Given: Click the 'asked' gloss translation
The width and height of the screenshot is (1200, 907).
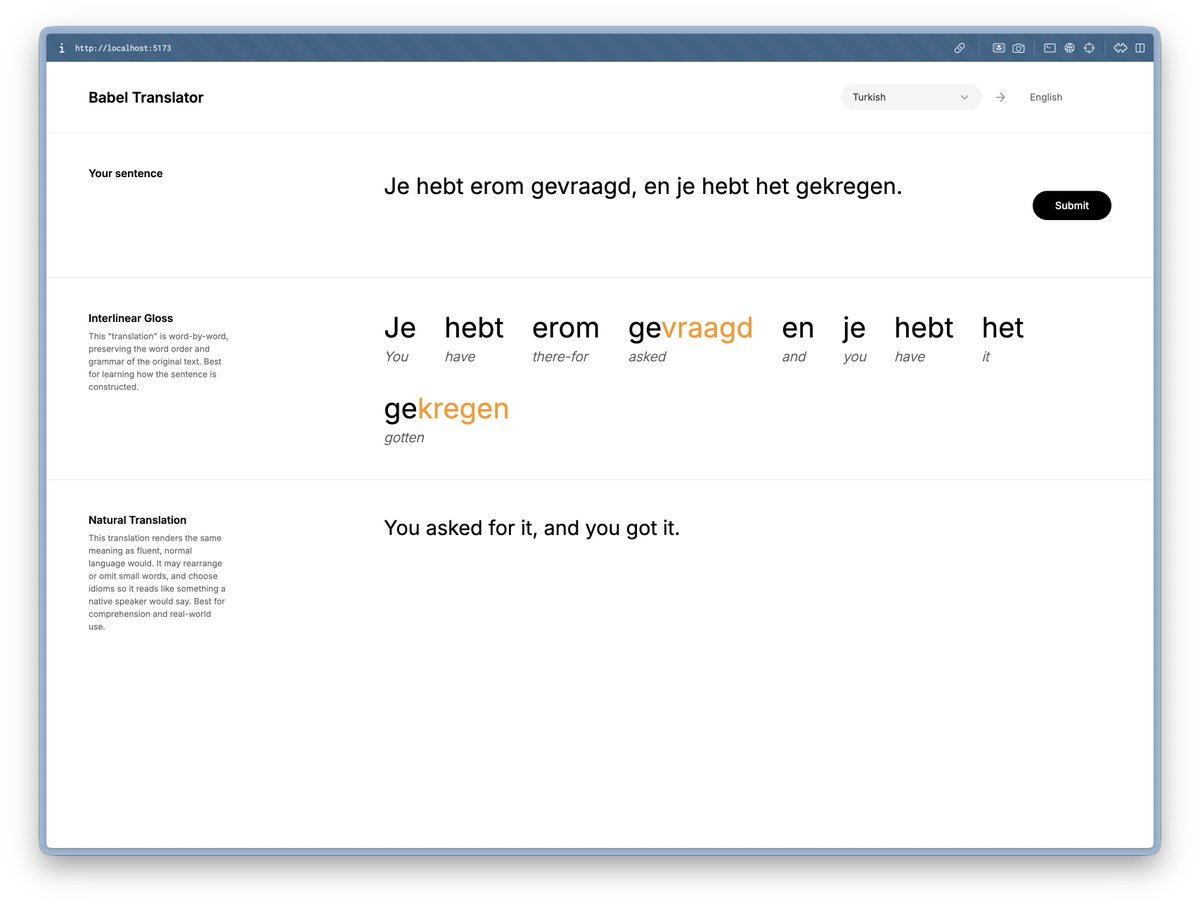Looking at the screenshot, I should click(647, 357).
